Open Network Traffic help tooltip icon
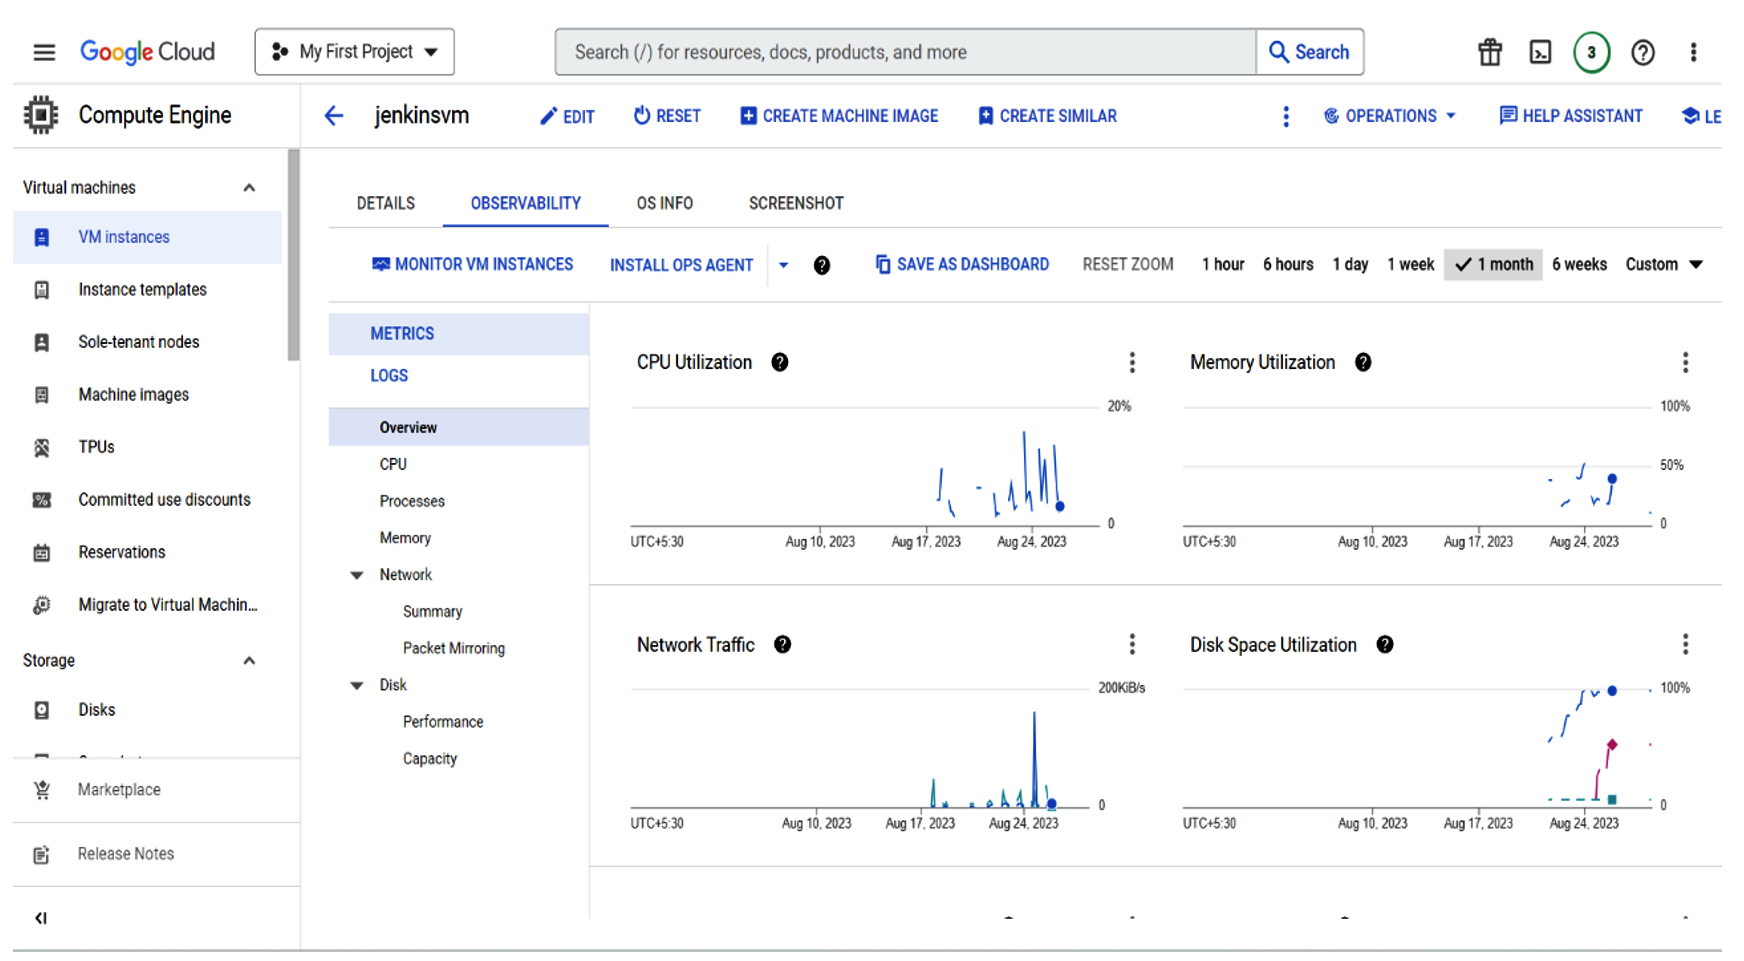 782,645
